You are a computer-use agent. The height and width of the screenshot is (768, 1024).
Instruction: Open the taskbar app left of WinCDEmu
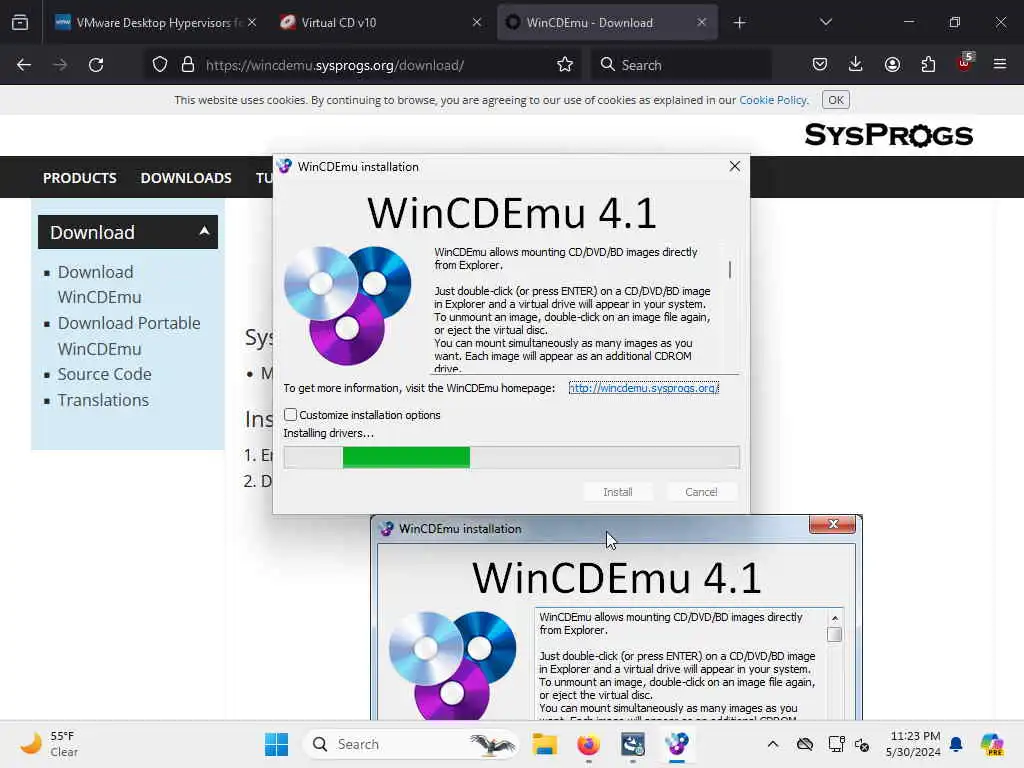(x=633, y=744)
